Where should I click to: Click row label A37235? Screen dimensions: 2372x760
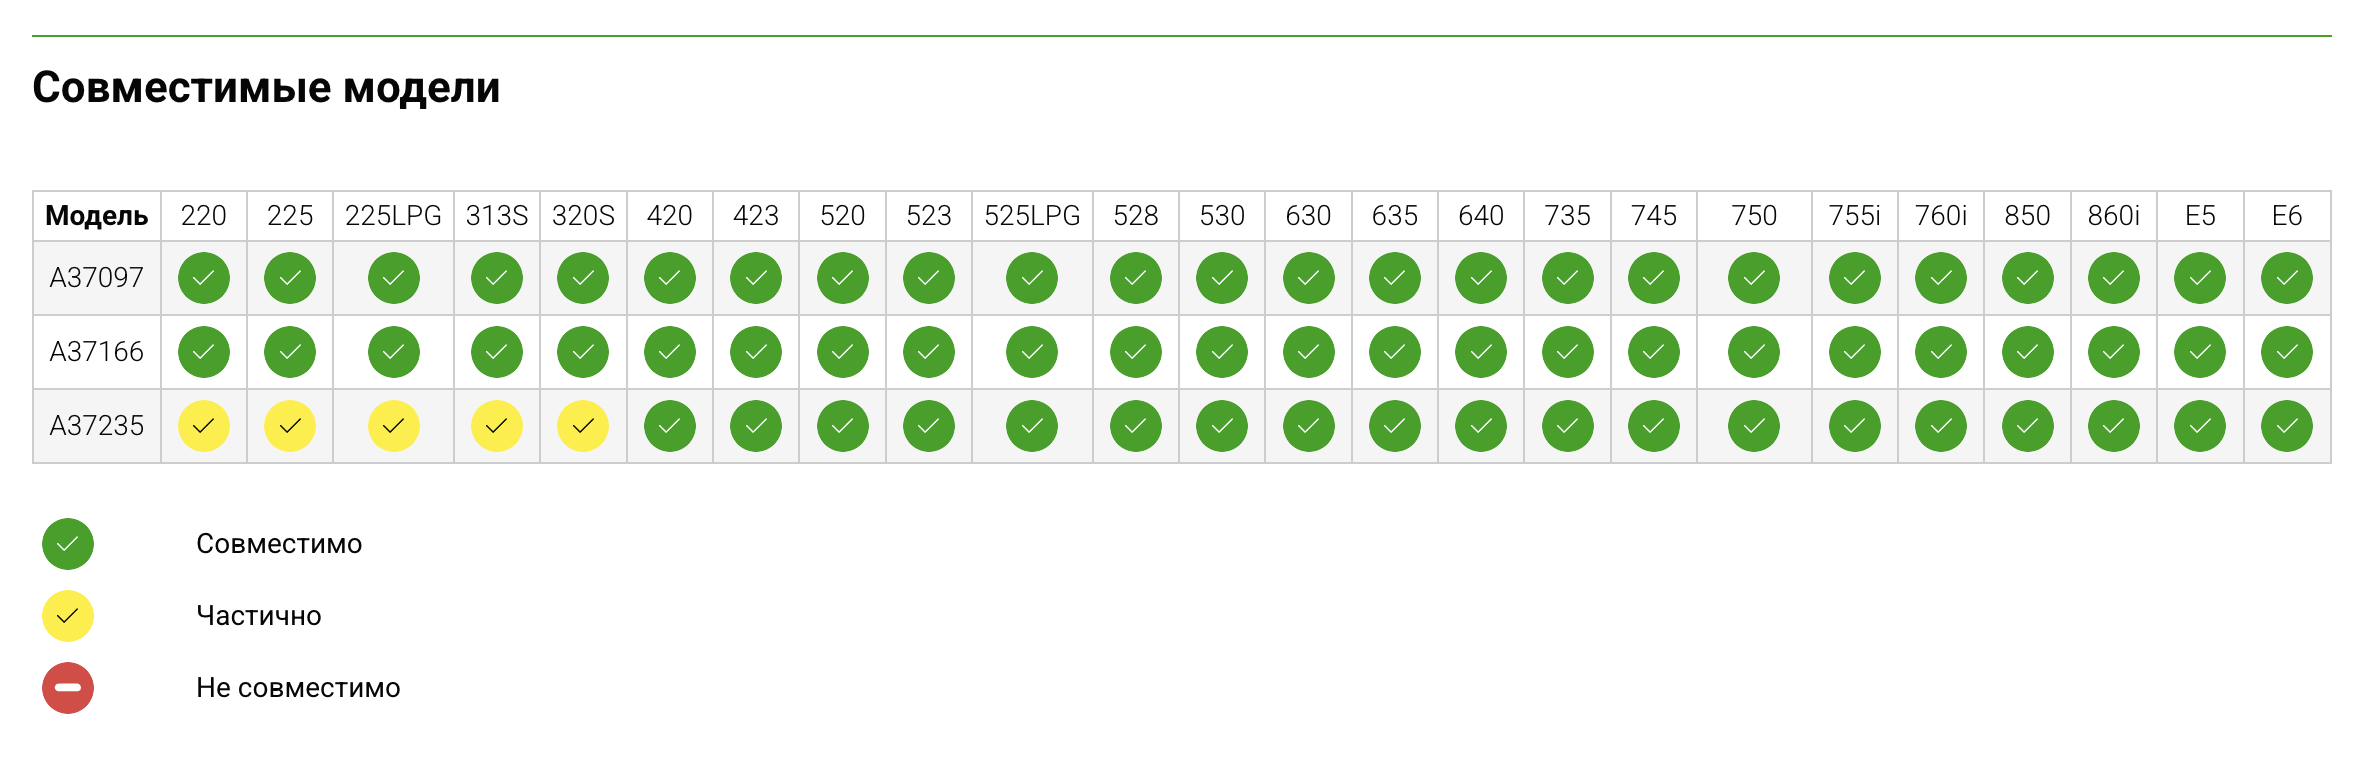(97, 426)
